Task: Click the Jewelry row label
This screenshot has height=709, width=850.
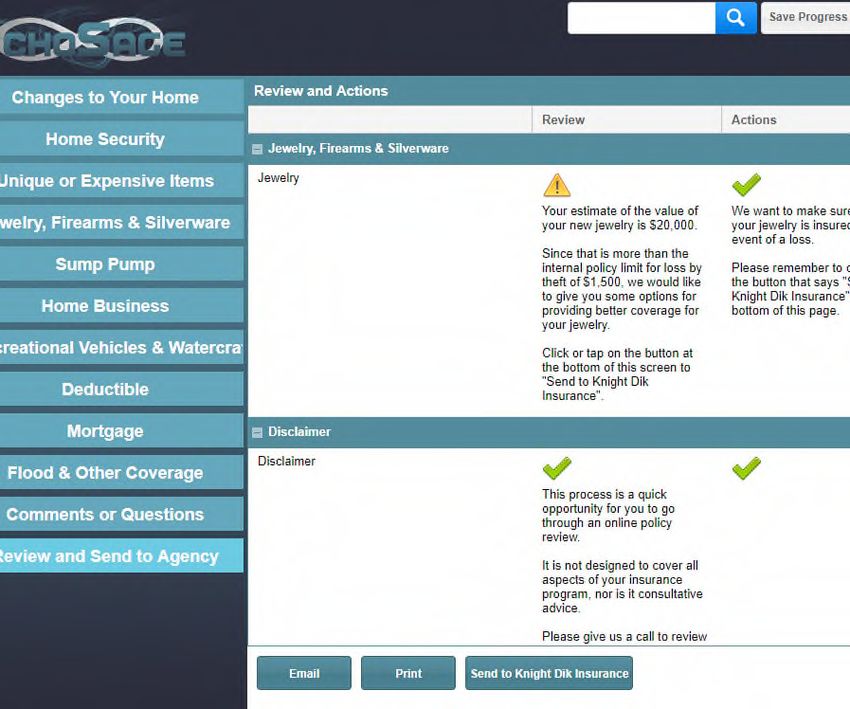Action: 278,178
